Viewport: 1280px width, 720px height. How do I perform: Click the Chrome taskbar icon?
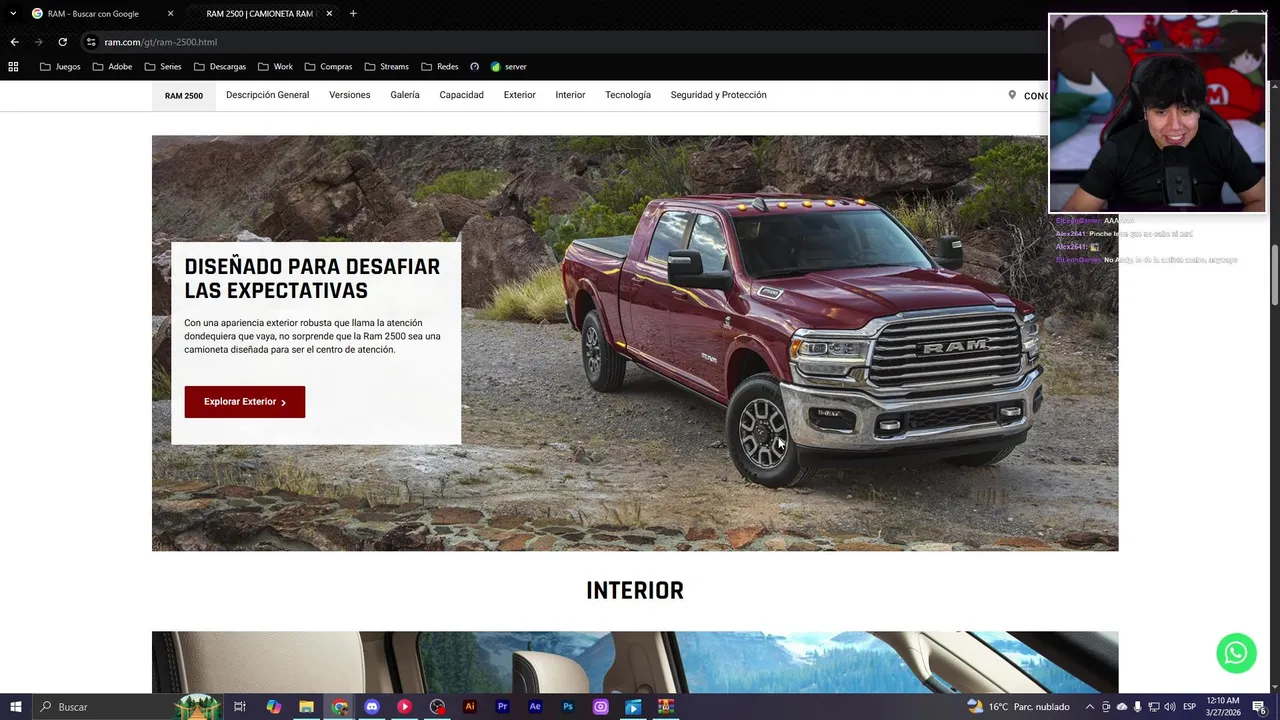(340, 707)
